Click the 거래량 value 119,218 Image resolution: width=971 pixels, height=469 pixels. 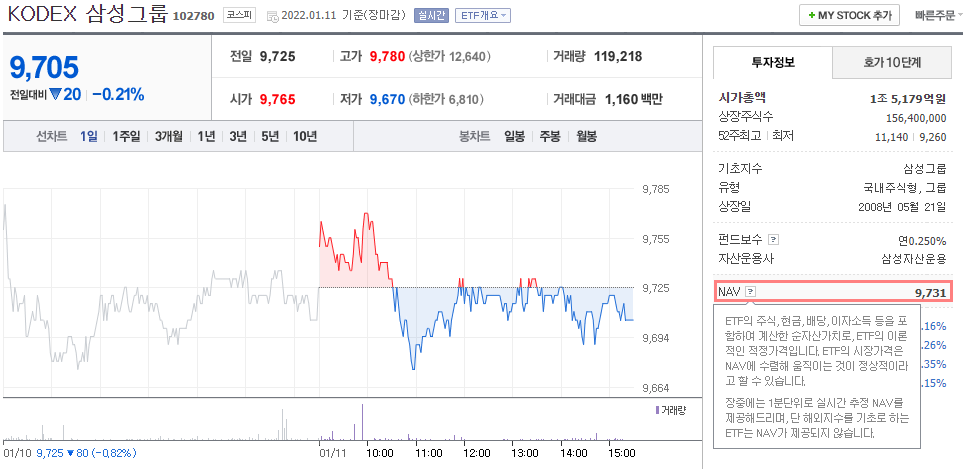coord(618,56)
